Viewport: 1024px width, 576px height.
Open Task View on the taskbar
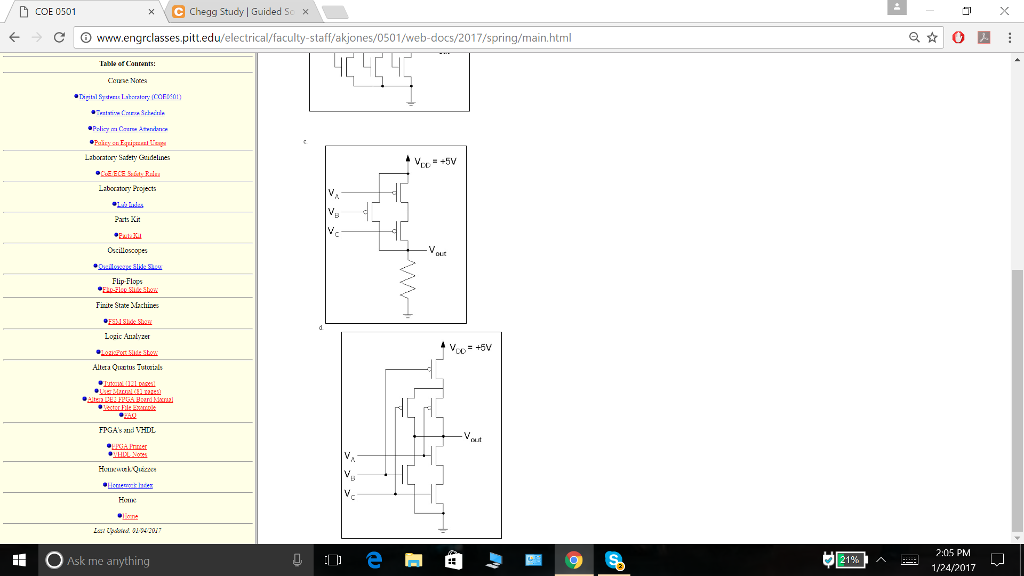pyautogui.click(x=333, y=560)
